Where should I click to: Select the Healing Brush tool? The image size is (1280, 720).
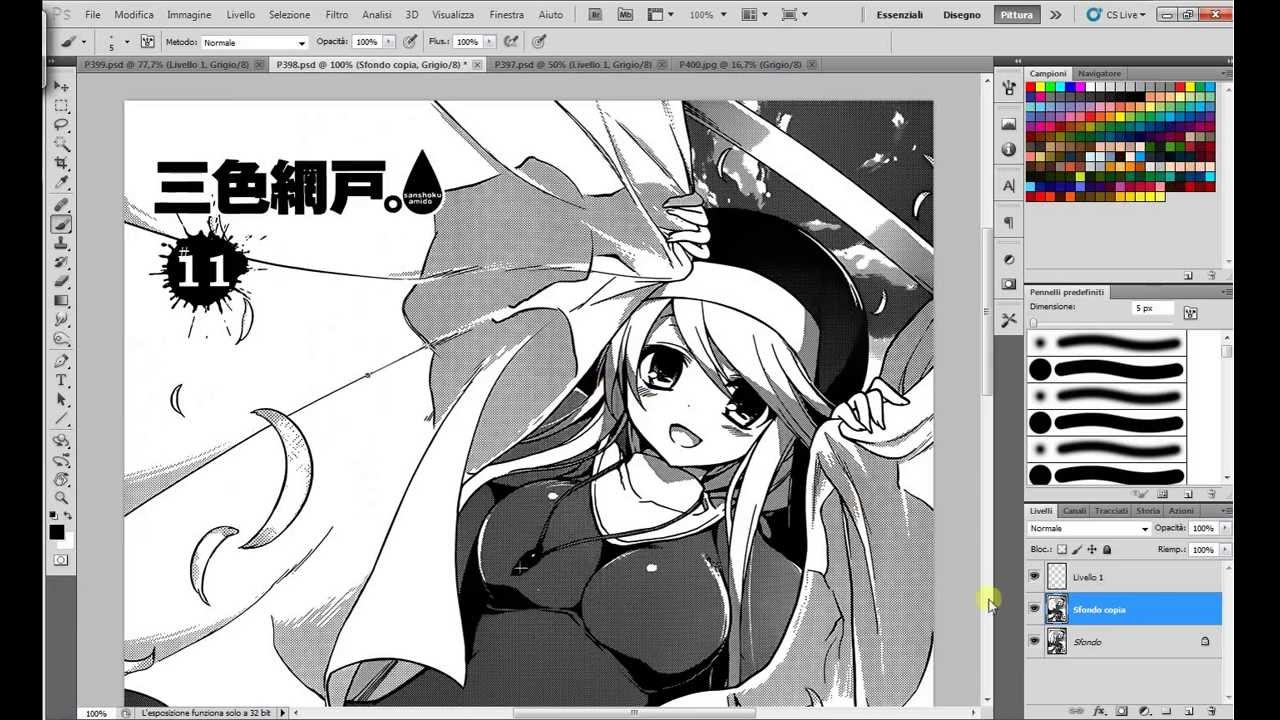tap(61, 205)
